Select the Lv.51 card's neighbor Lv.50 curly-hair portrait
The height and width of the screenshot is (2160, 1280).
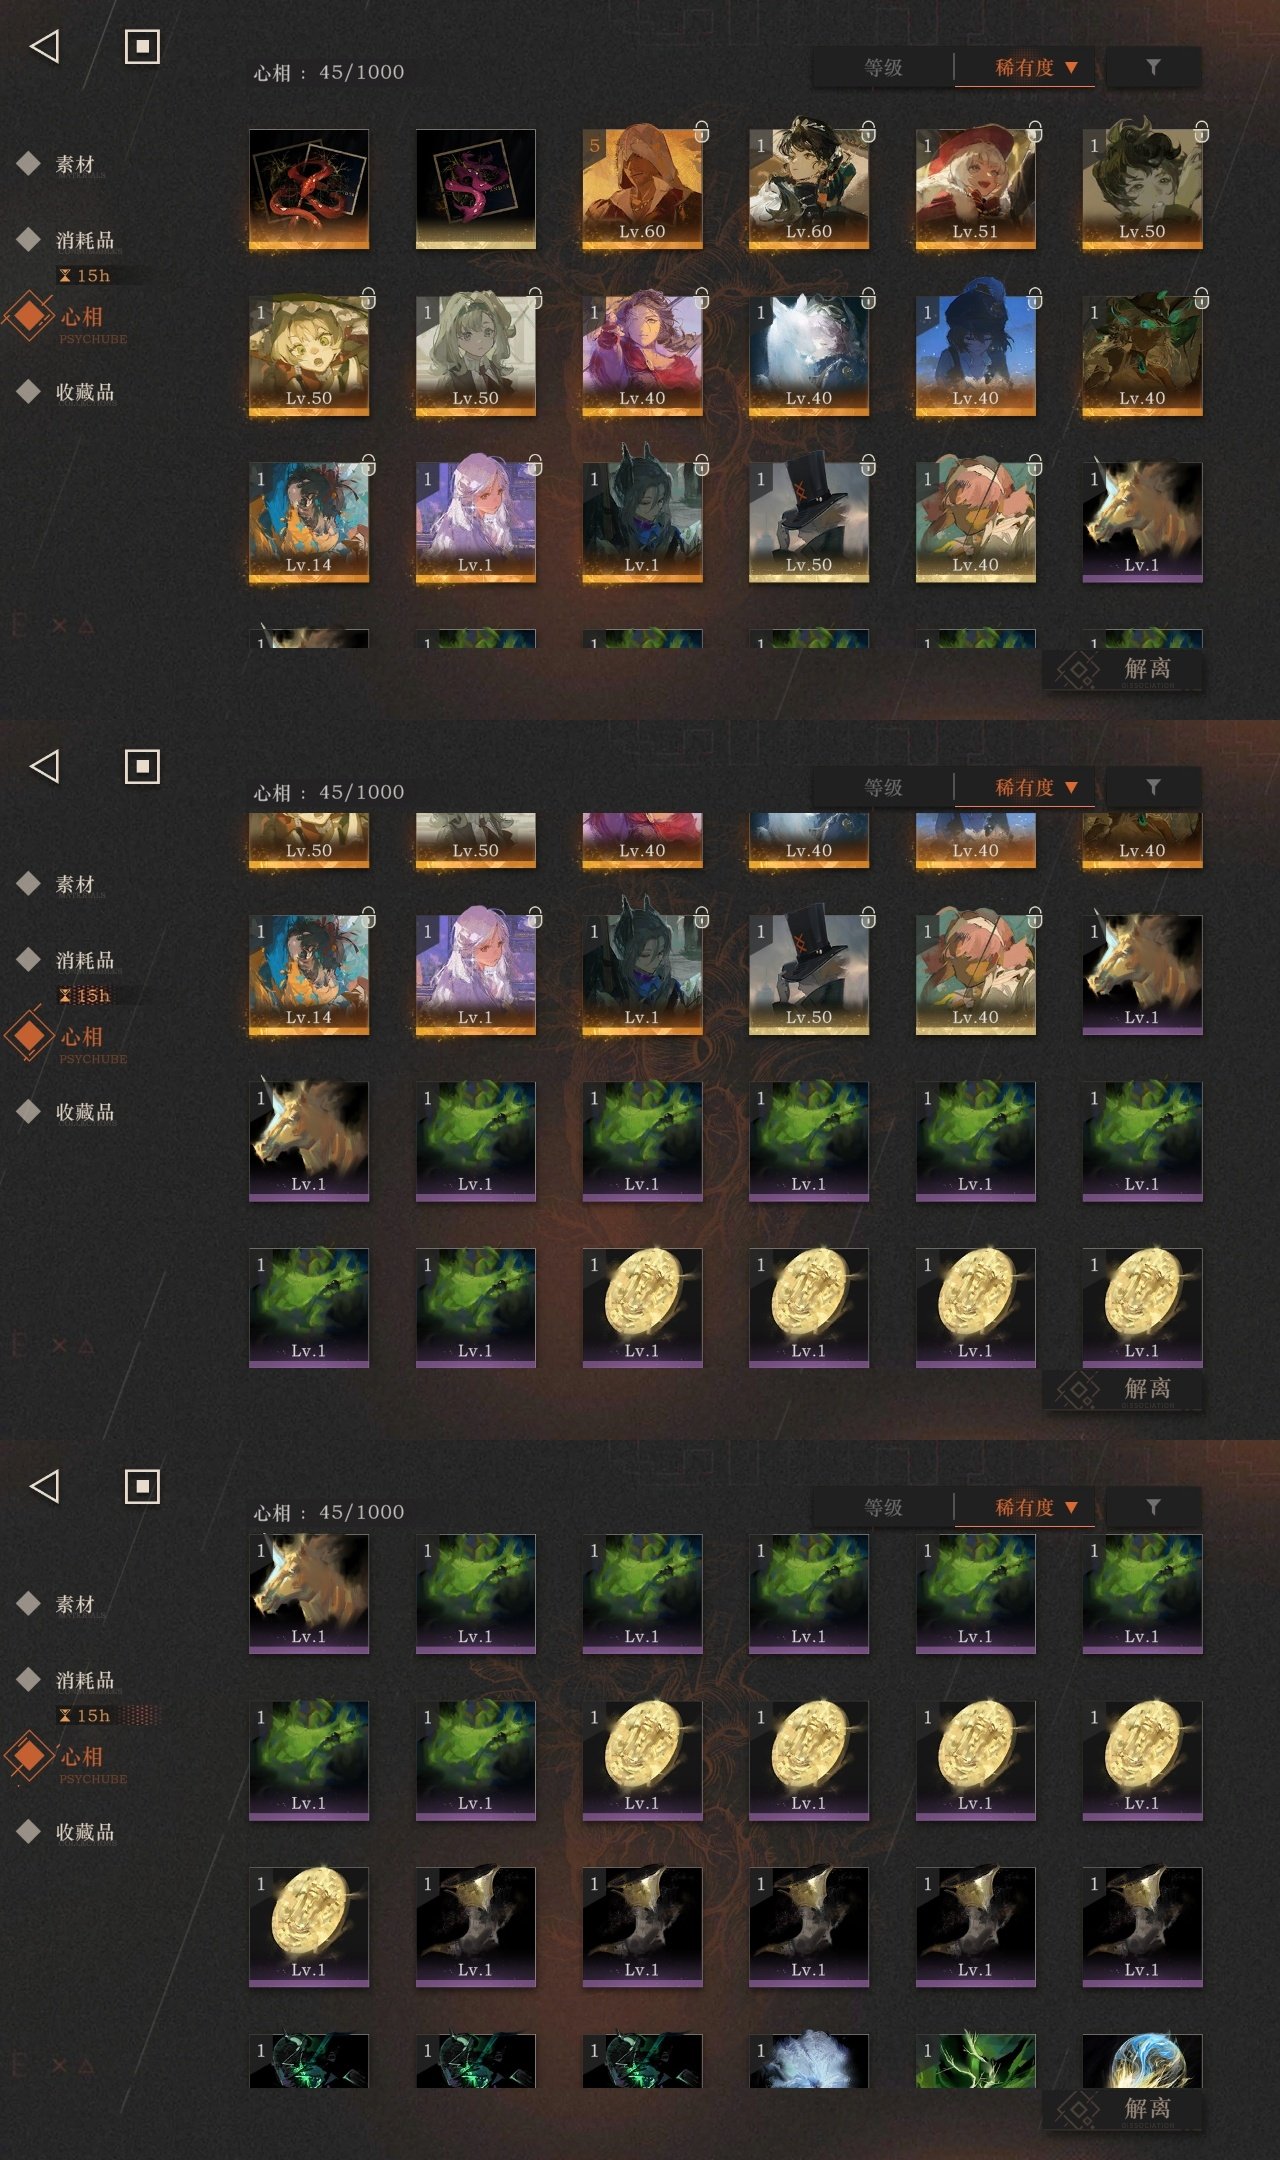(x=1142, y=188)
